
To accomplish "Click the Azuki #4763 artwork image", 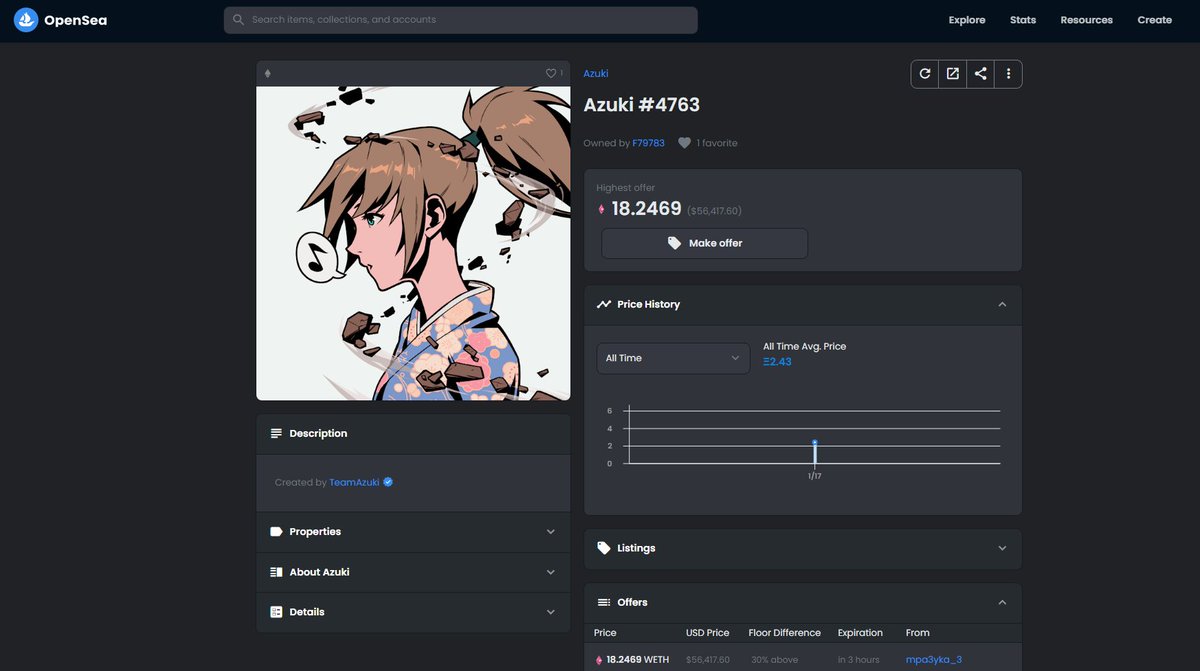I will (413, 243).
